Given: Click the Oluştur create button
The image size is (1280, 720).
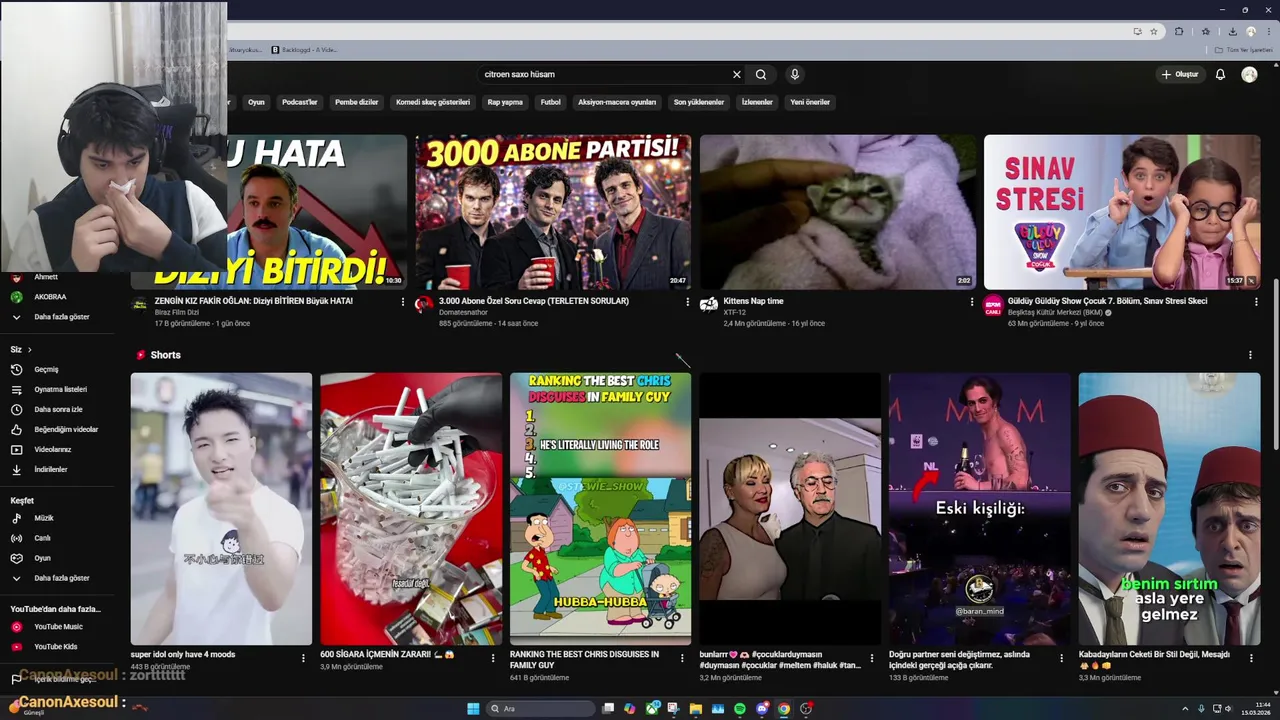Looking at the screenshot, I should pyautogui.click(x=1179, y=74).
